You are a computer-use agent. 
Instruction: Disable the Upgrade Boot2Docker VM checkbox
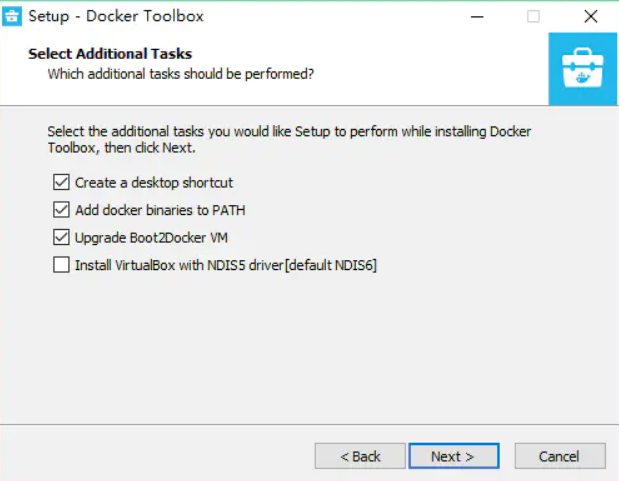[61, 238]
